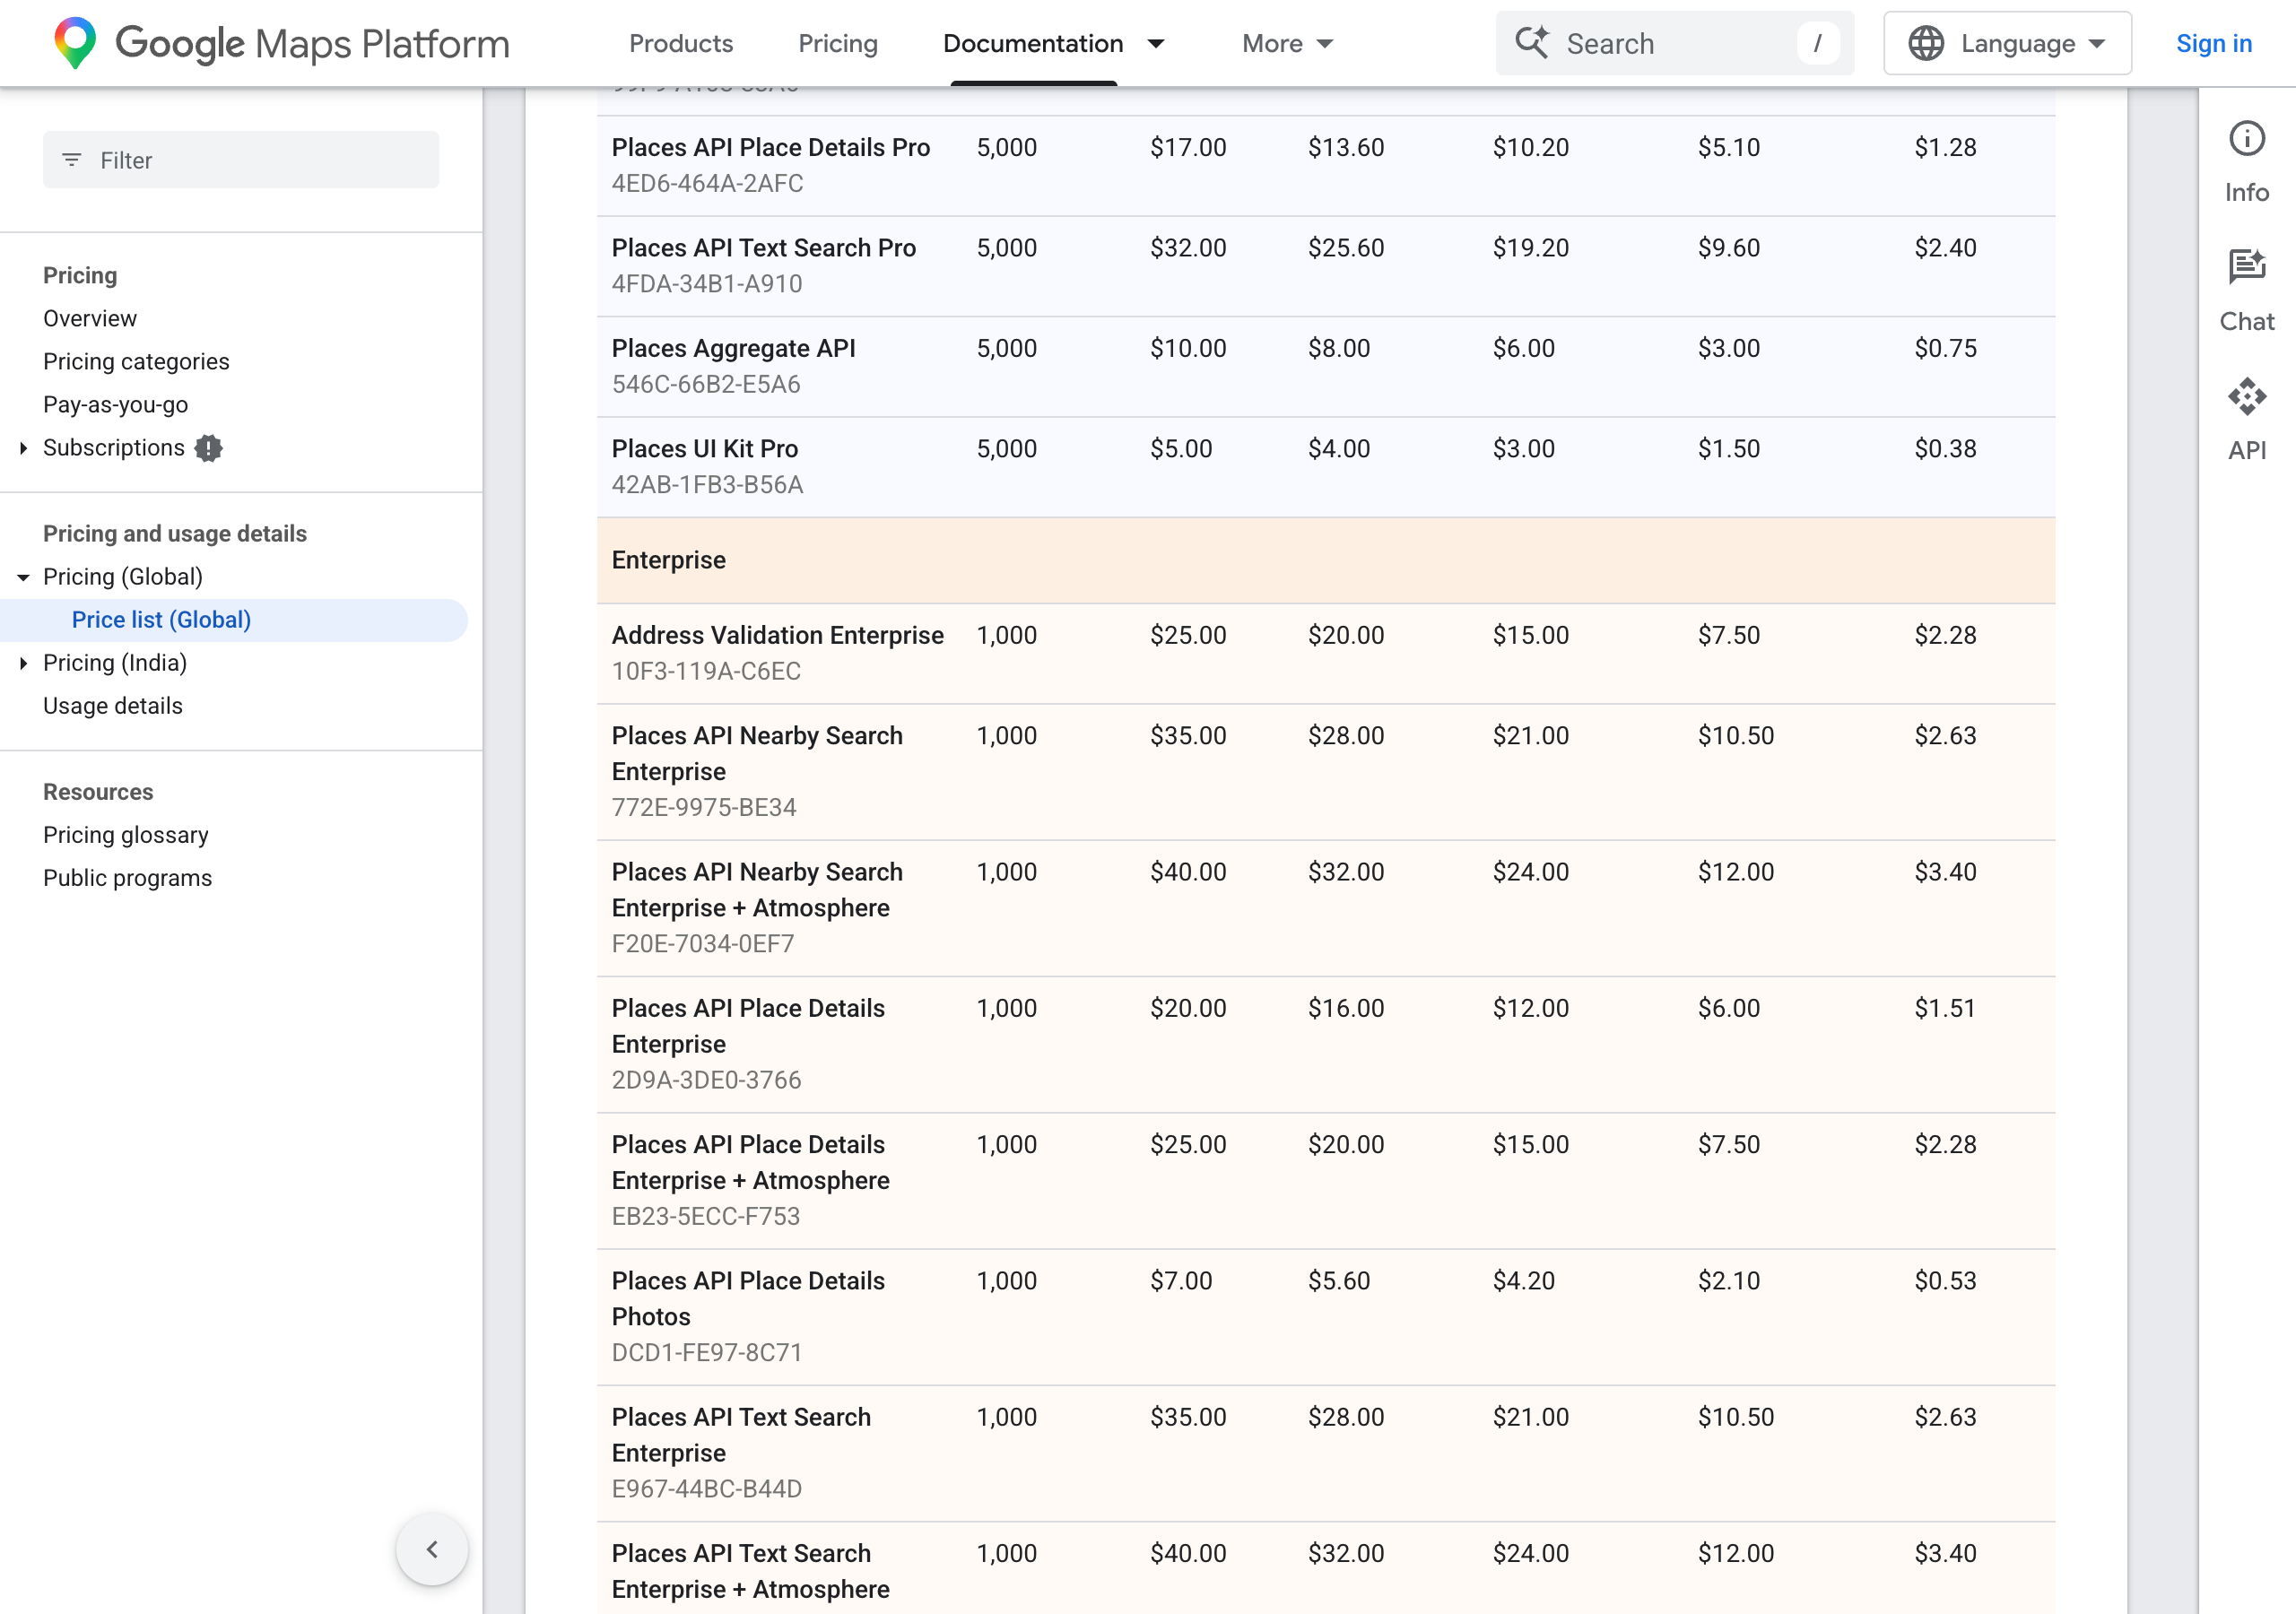
Task: Click Places API Place Details Pro row name
Action: [771, 148]
